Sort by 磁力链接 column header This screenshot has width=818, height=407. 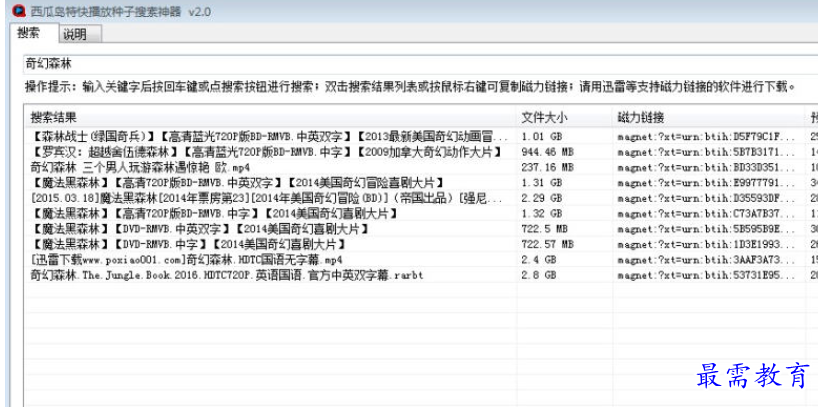click(708, 118)
